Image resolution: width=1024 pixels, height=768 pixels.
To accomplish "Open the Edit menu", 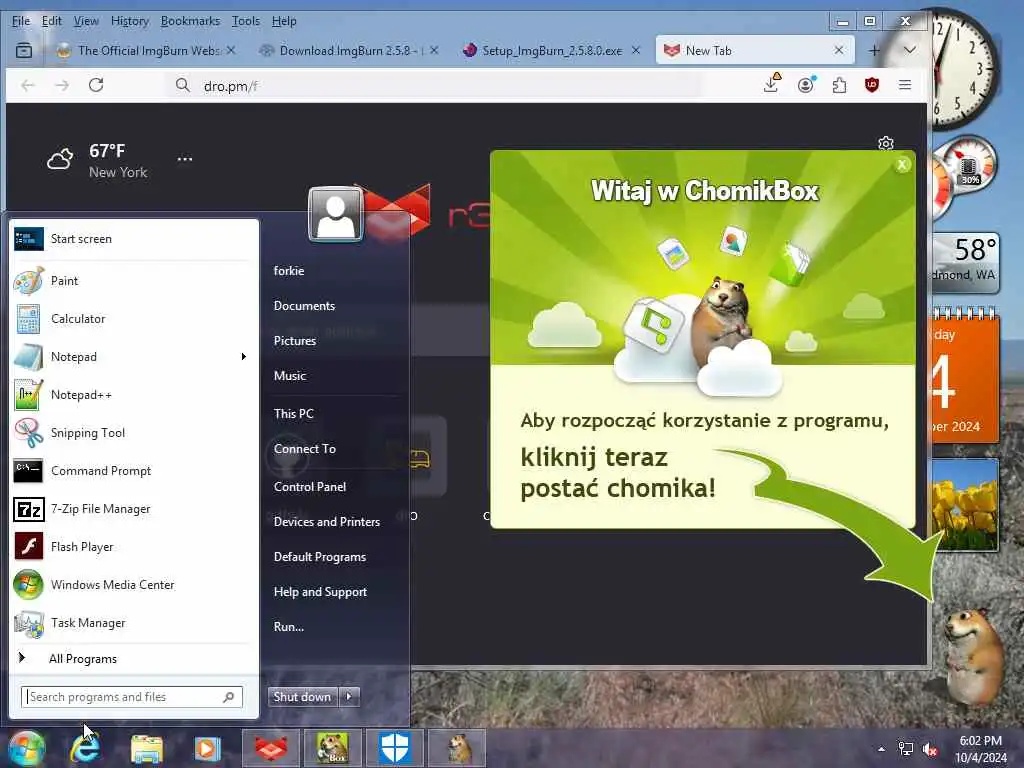I will (52, 21).
